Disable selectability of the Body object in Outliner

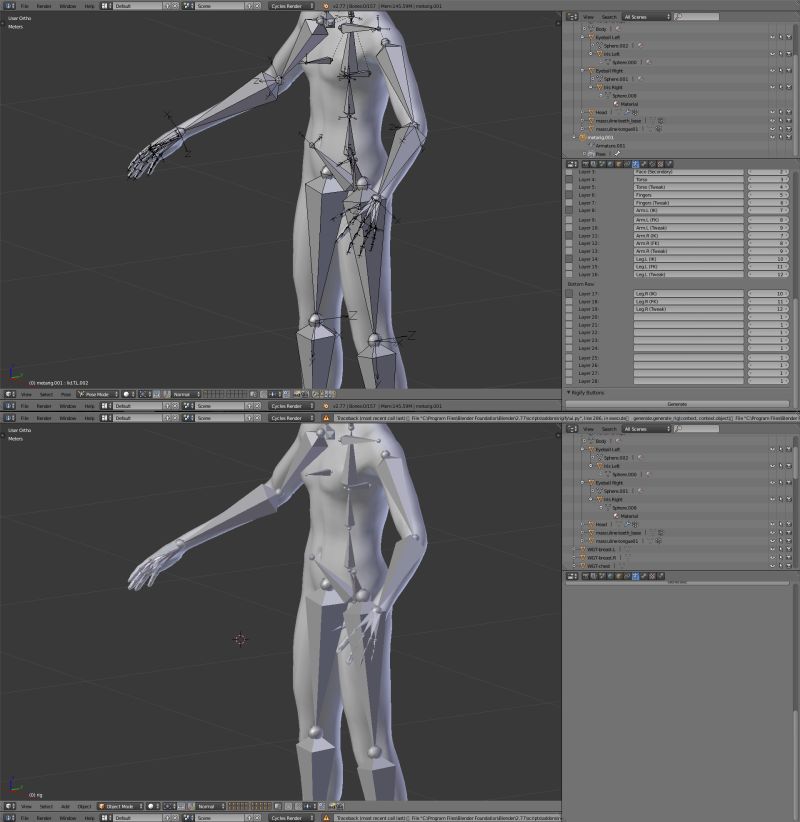click(781, 29)
